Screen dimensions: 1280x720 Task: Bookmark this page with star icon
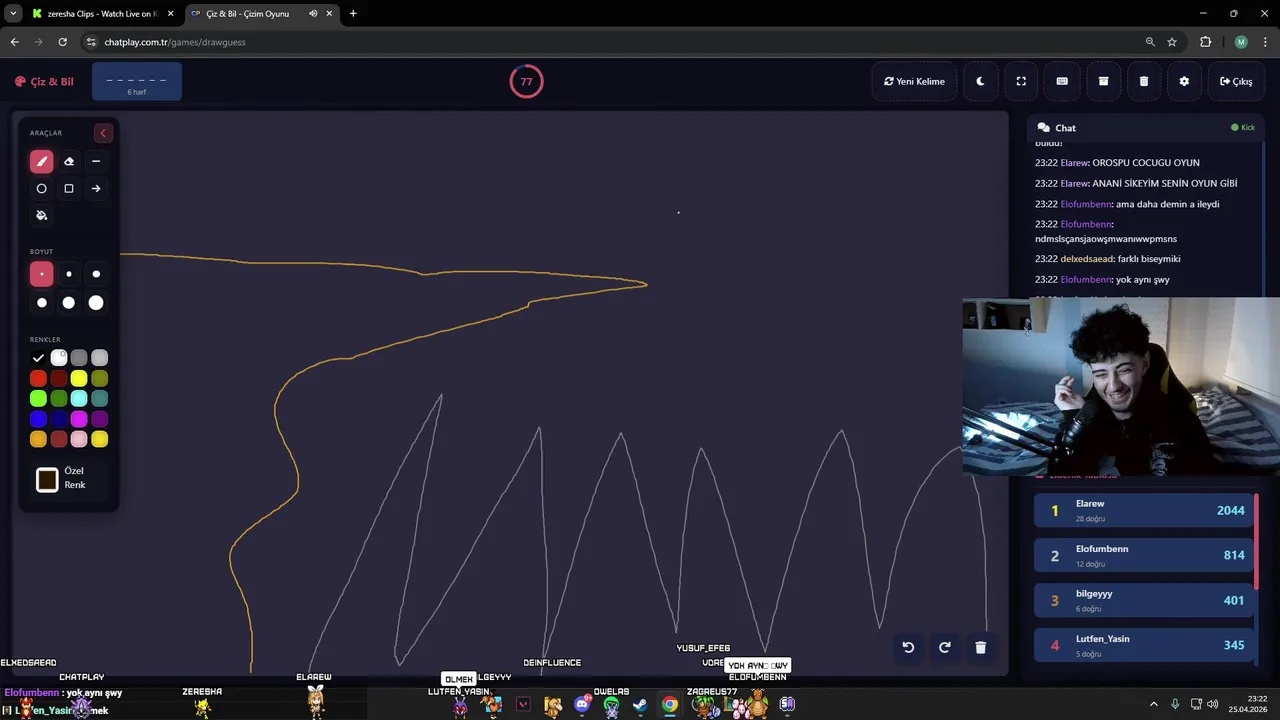pos(1172,42)
